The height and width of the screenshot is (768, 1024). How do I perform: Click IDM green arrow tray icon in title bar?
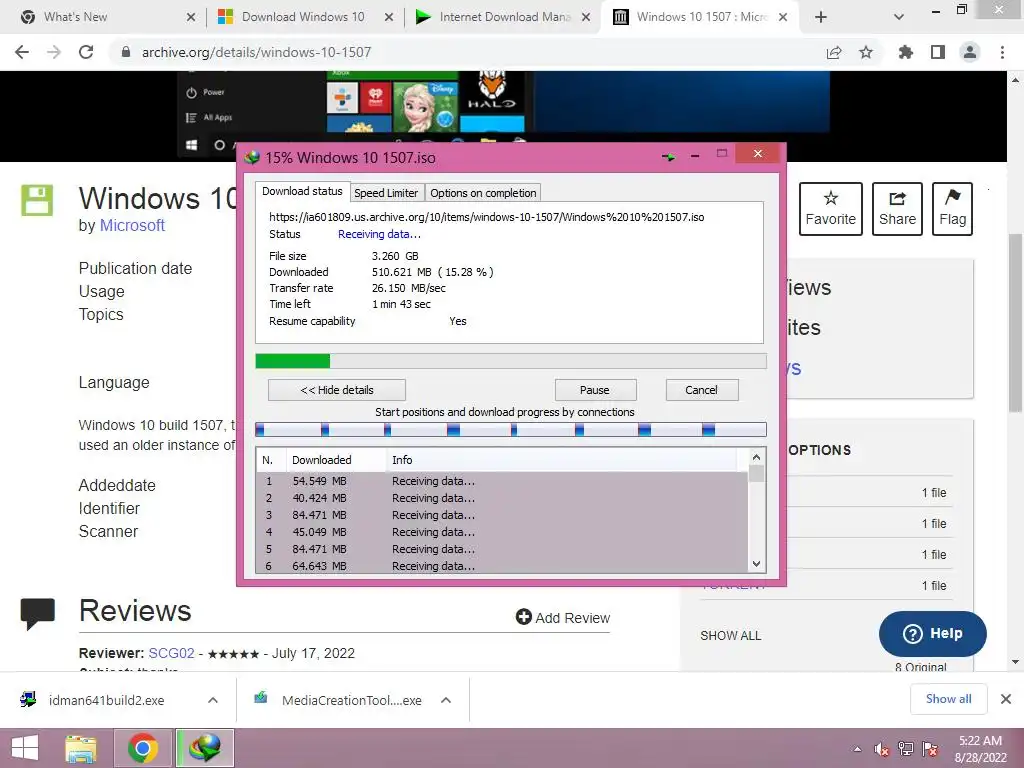pos(668,157)
